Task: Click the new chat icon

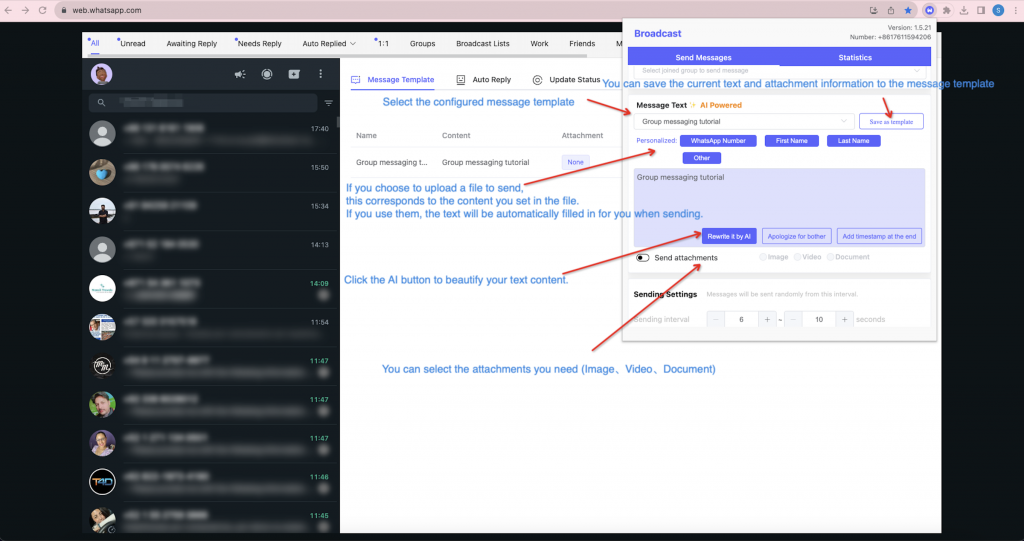Action: tap(294, 74)
